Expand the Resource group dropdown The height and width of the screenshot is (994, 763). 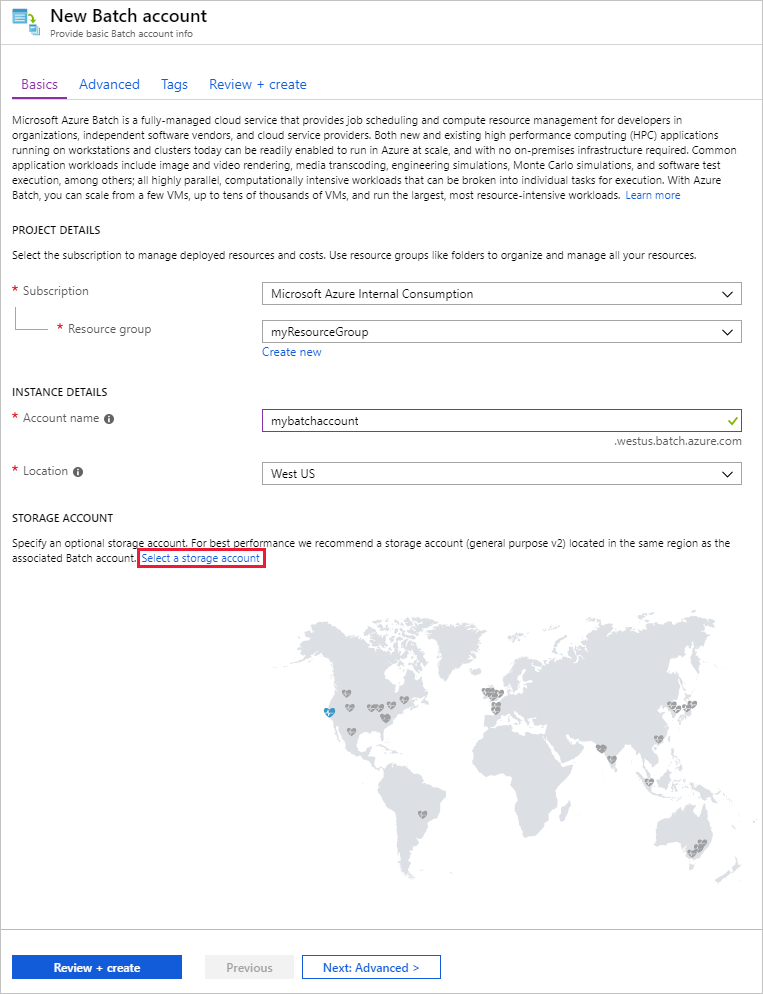point(500,331)
